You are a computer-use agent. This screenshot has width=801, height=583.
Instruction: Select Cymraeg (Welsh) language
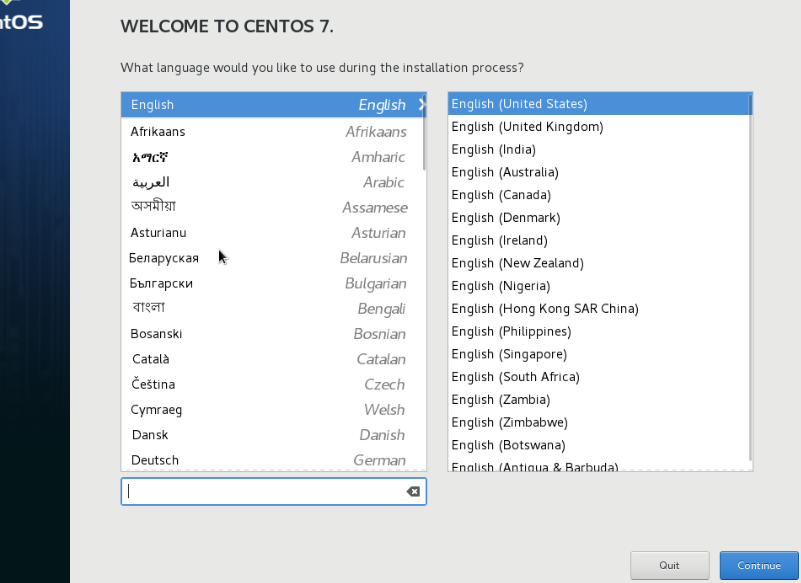pos(273,410)
